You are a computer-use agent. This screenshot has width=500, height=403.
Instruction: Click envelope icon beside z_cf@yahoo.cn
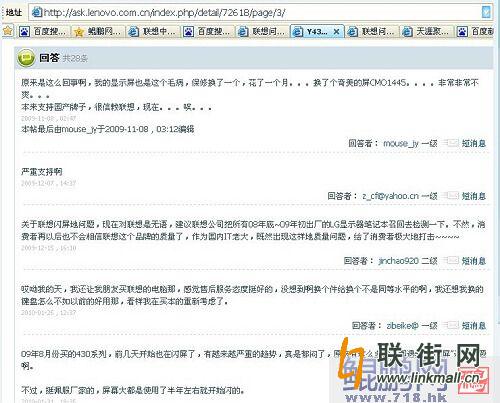point(451,195)
